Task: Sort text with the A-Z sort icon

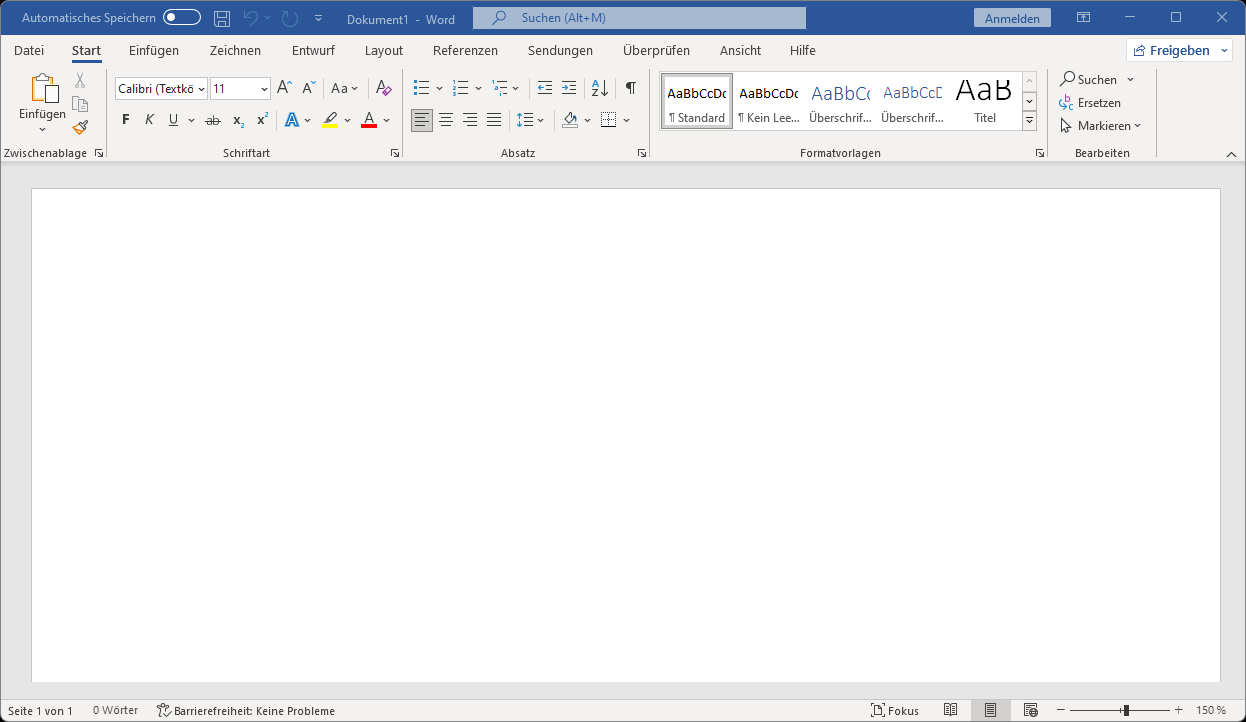Action: [600, 88]
